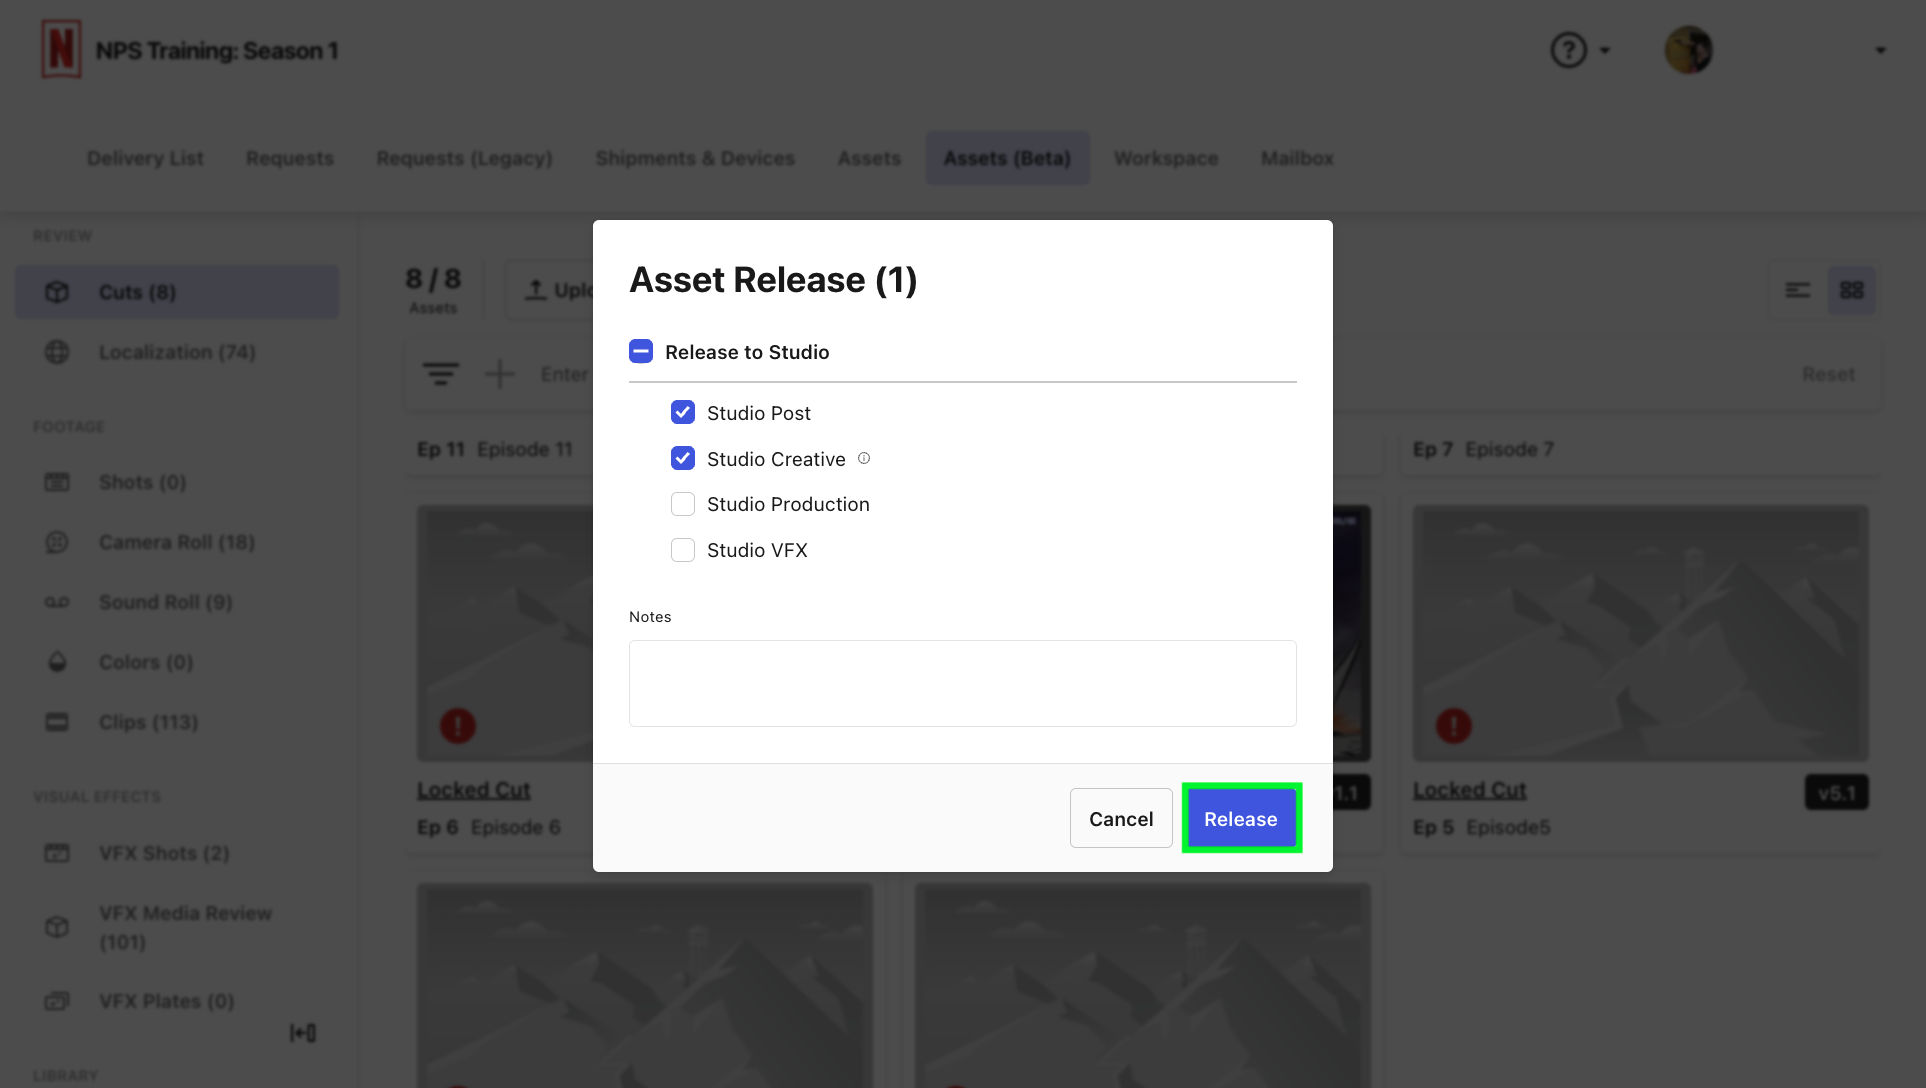The width and height of the screenshot is (1926, 1088).
Task: Open the account dropdown arrow
Action: (x=1880, y=50)
